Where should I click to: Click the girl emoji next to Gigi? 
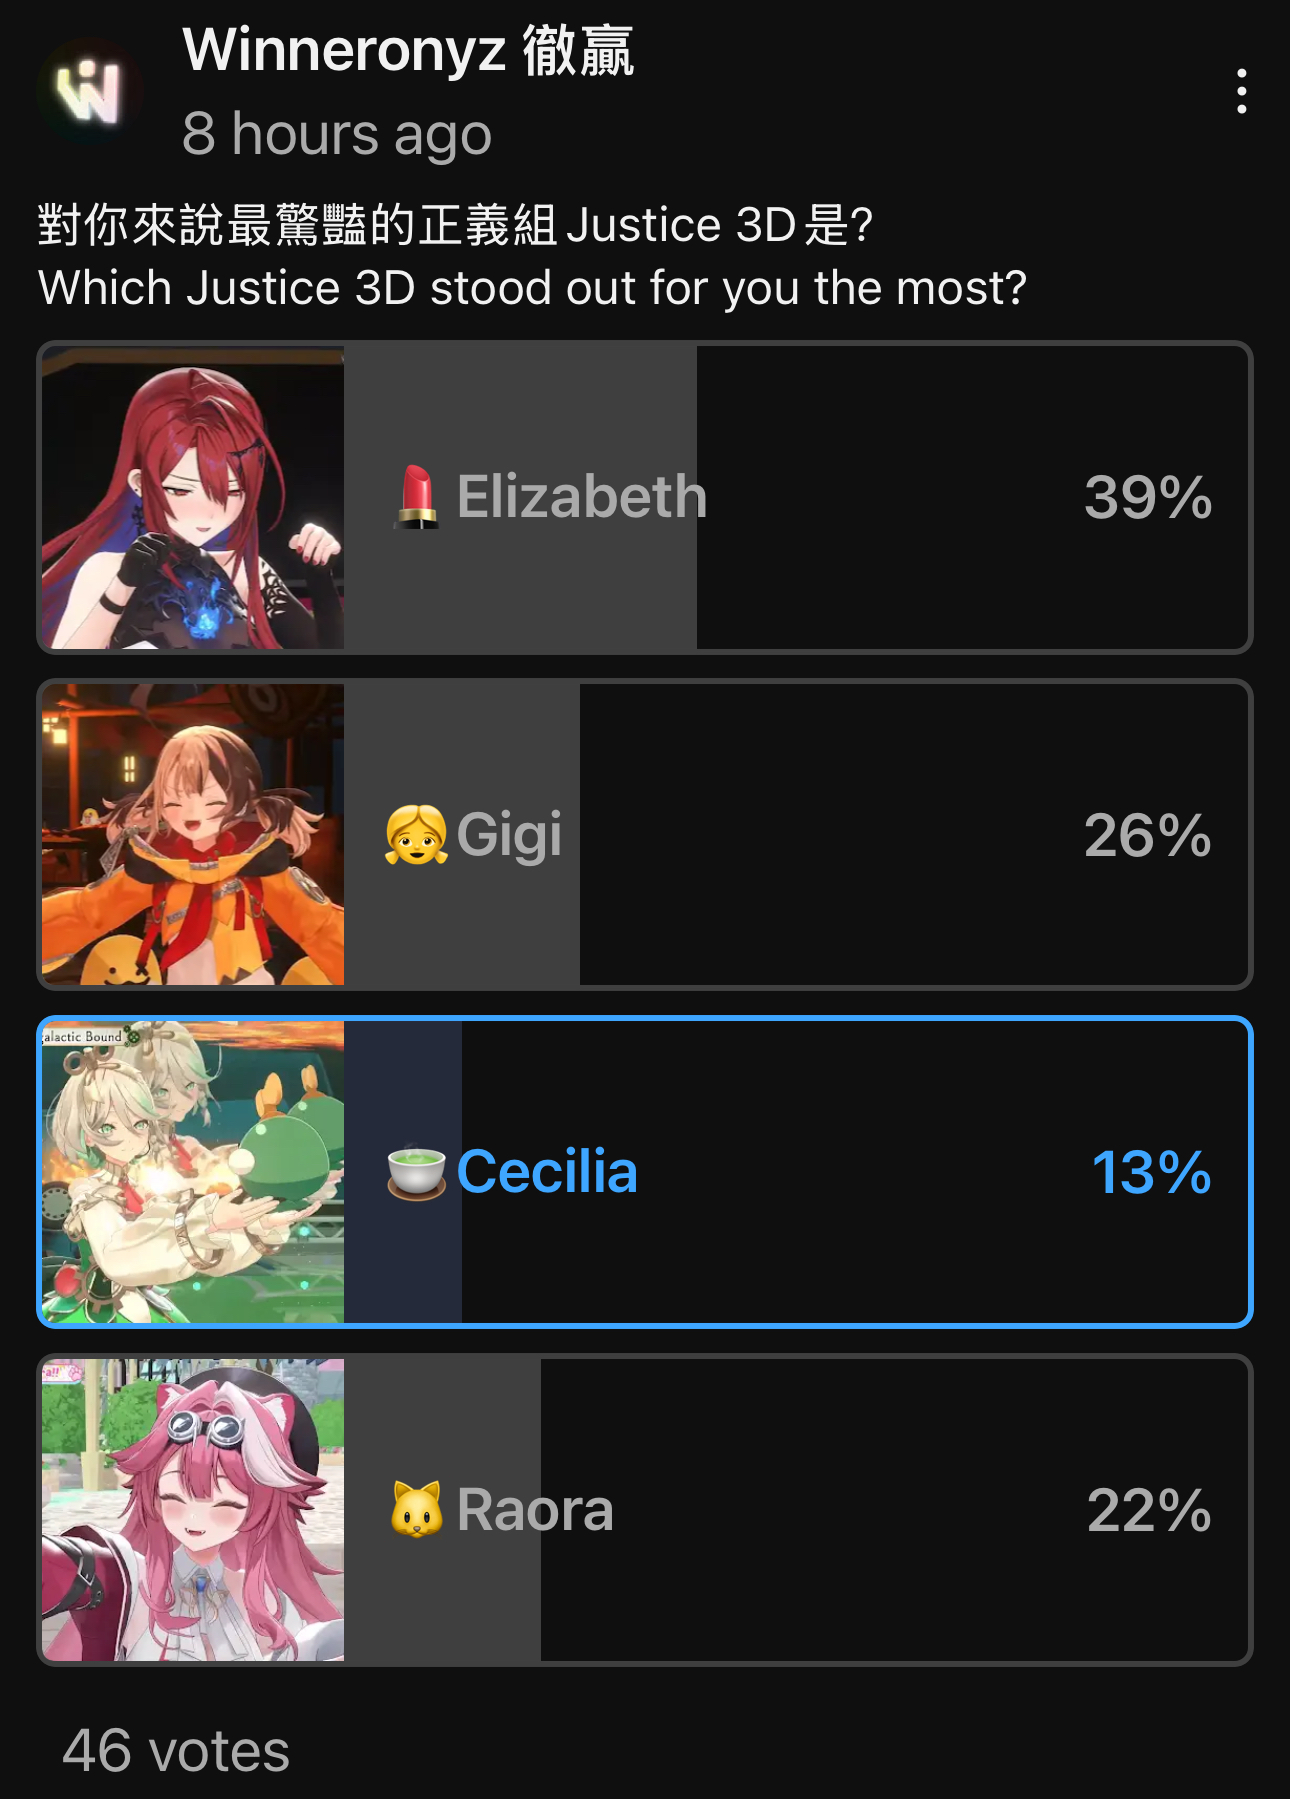tap(416, 835)
